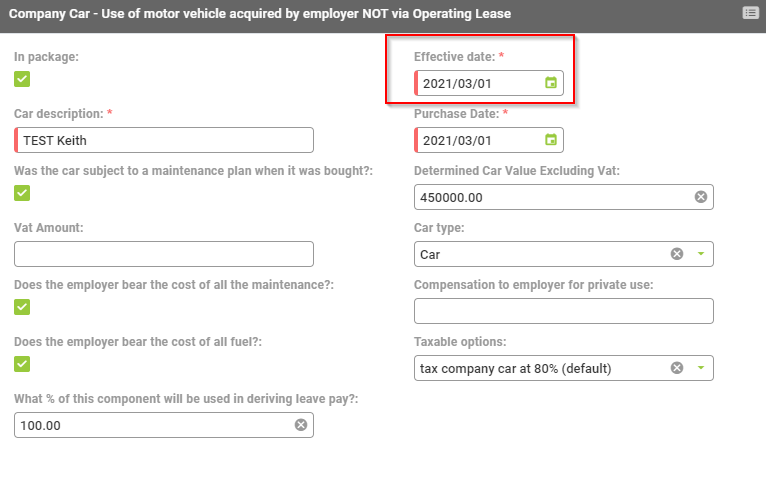Expand the Taxable options dropdown

pyautogui.click(x=700, y=368)
